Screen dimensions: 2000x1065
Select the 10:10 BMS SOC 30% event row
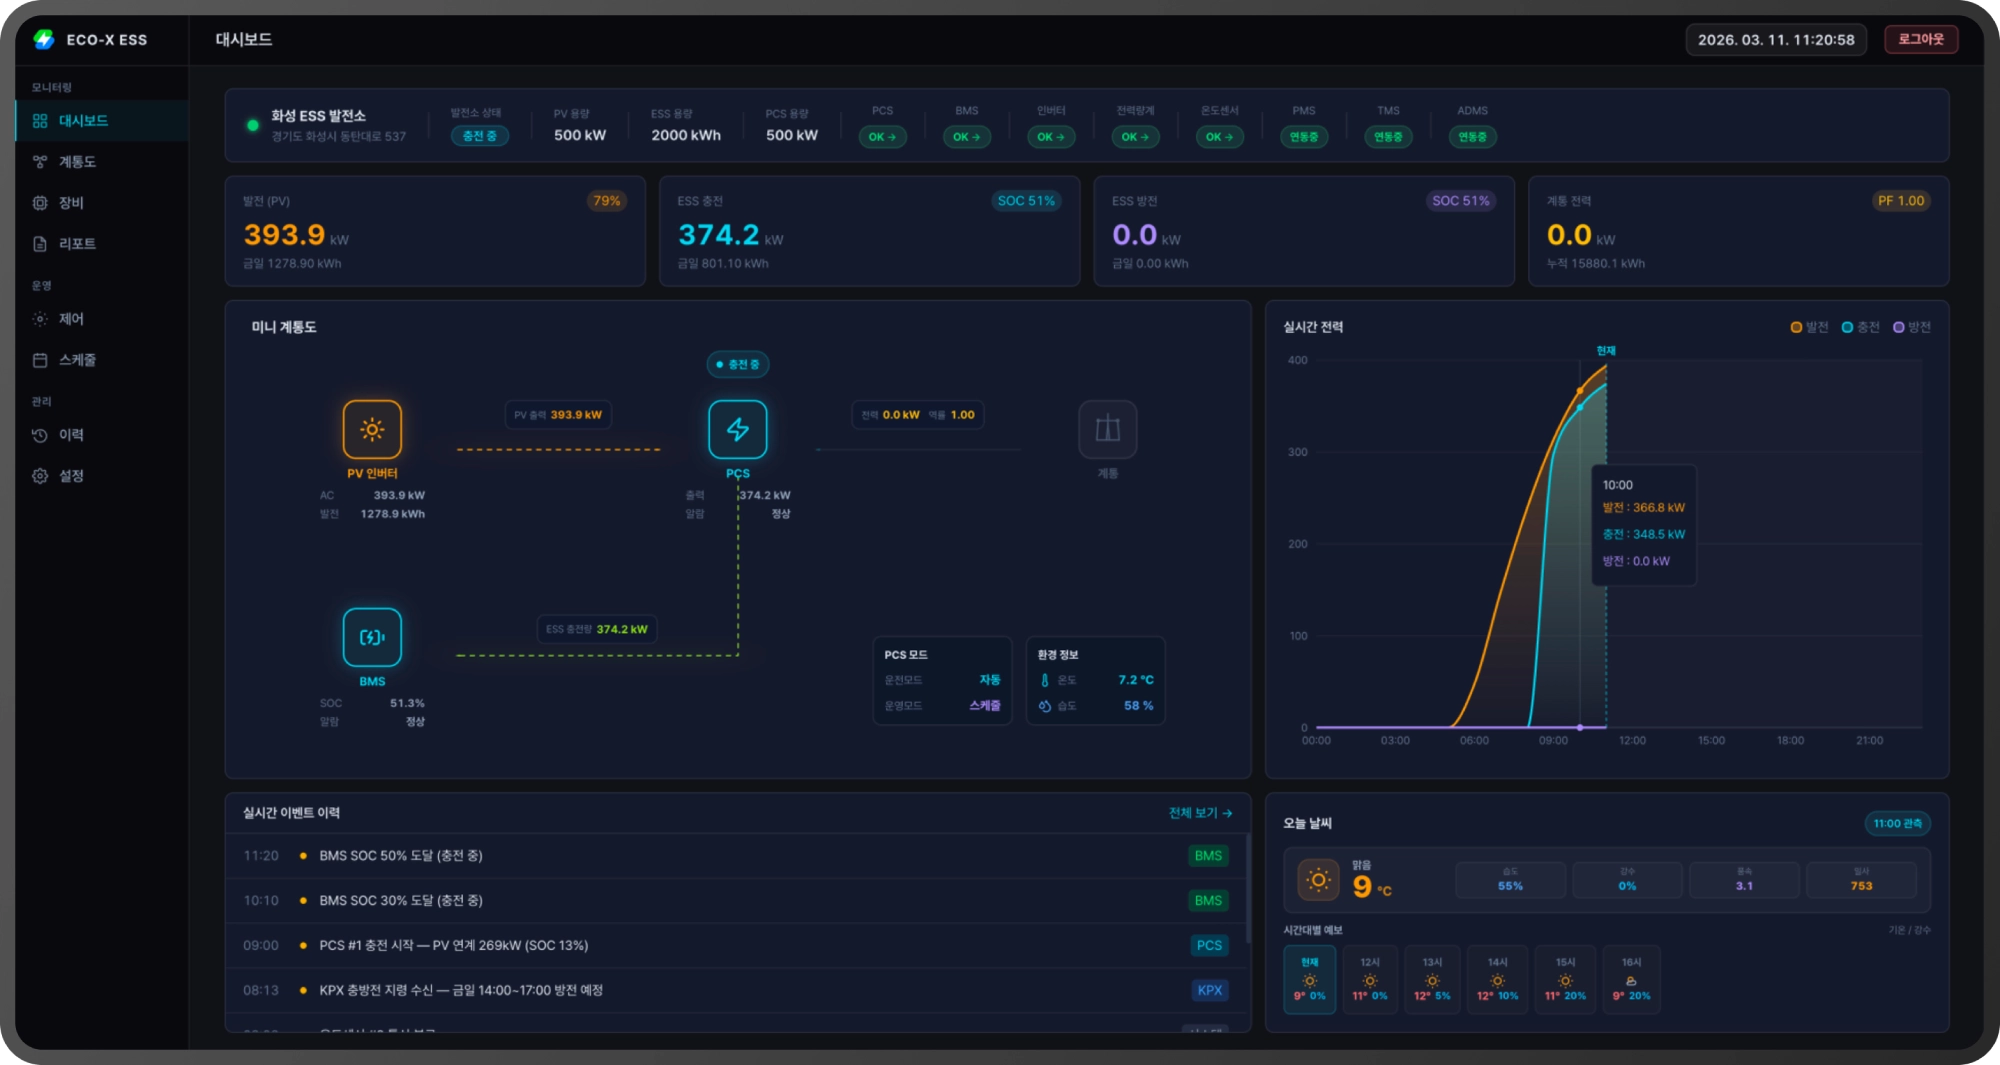(737, 900)
